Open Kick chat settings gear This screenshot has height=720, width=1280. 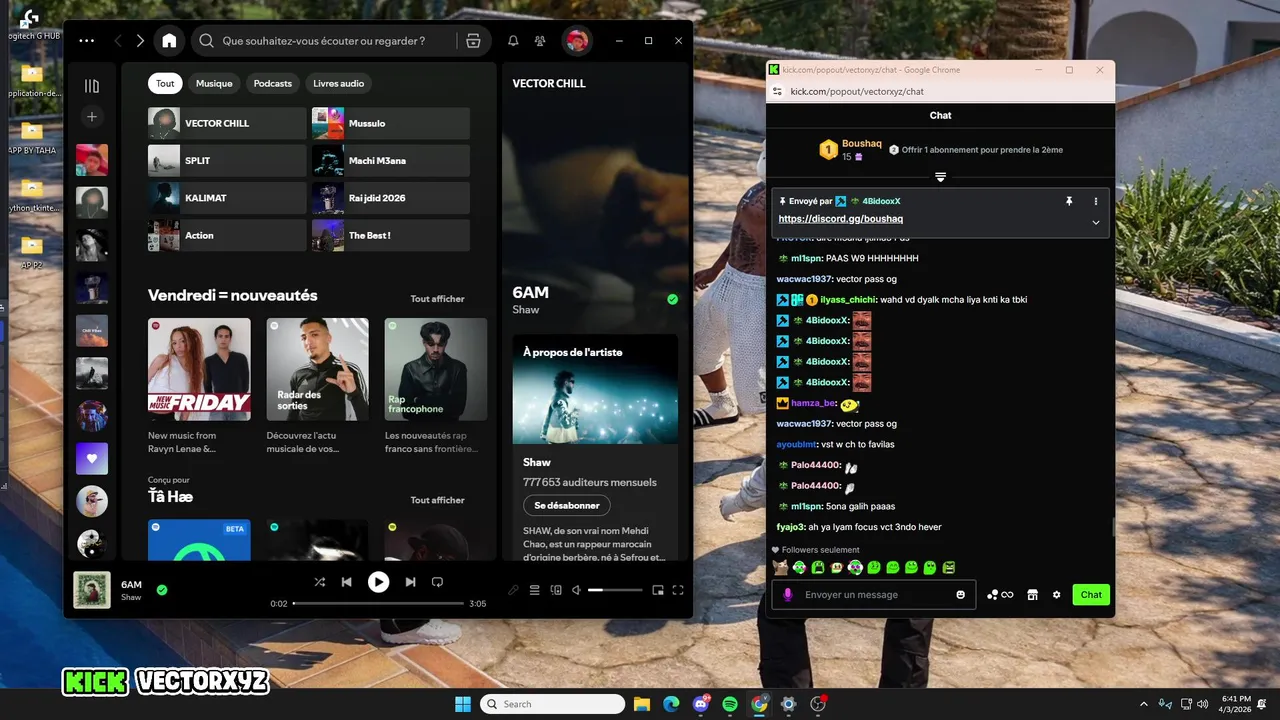(1056, 594)
